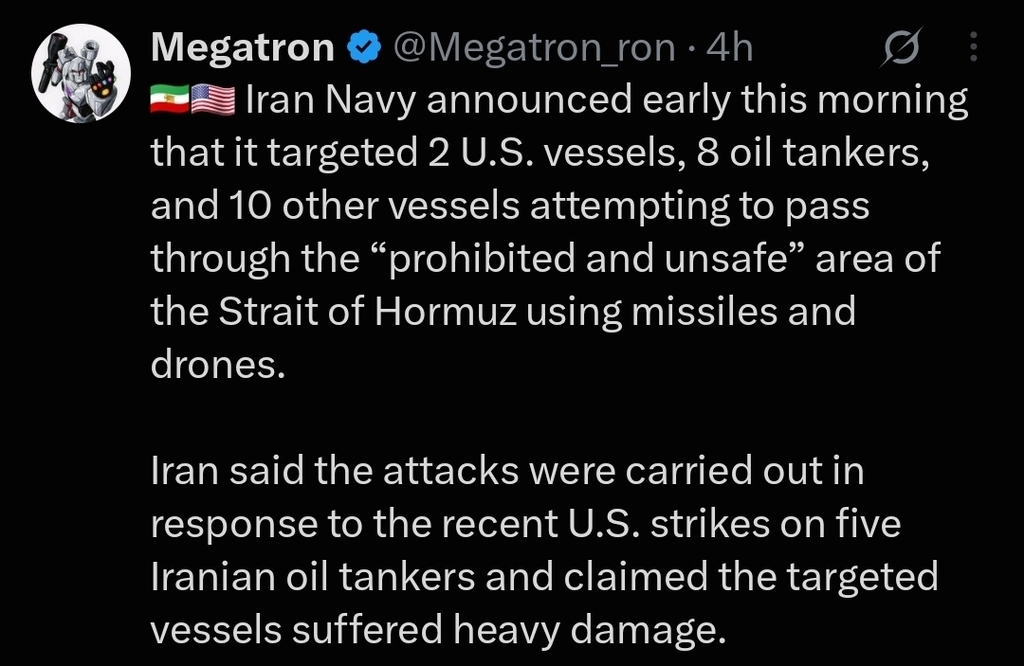
Task: Open the Megatron display name link
Action: (x=243, y=48)
